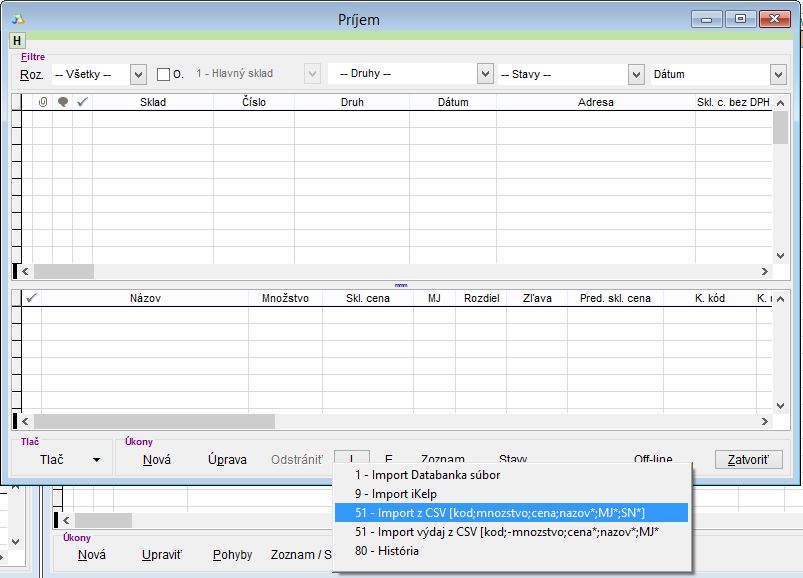Expand the '-- Druhy --' filter dropdown
This screenshot has width=803, height=578.
click(x=485, y=74)
